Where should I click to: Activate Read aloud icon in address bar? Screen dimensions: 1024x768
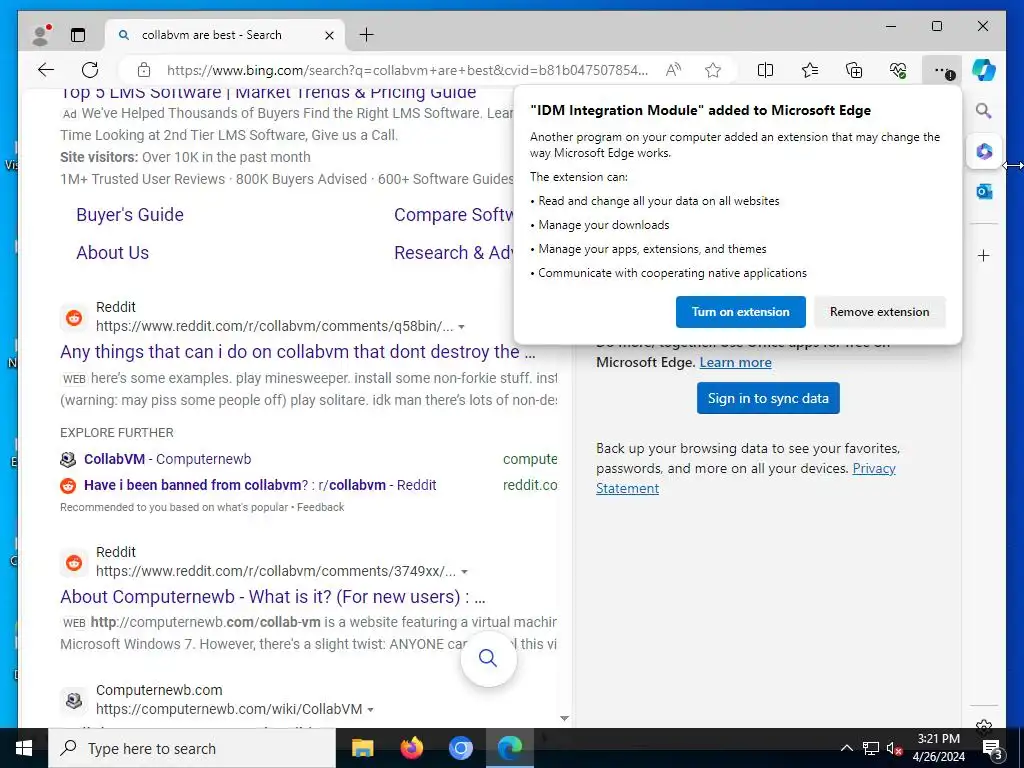click(x=673, y=70)
